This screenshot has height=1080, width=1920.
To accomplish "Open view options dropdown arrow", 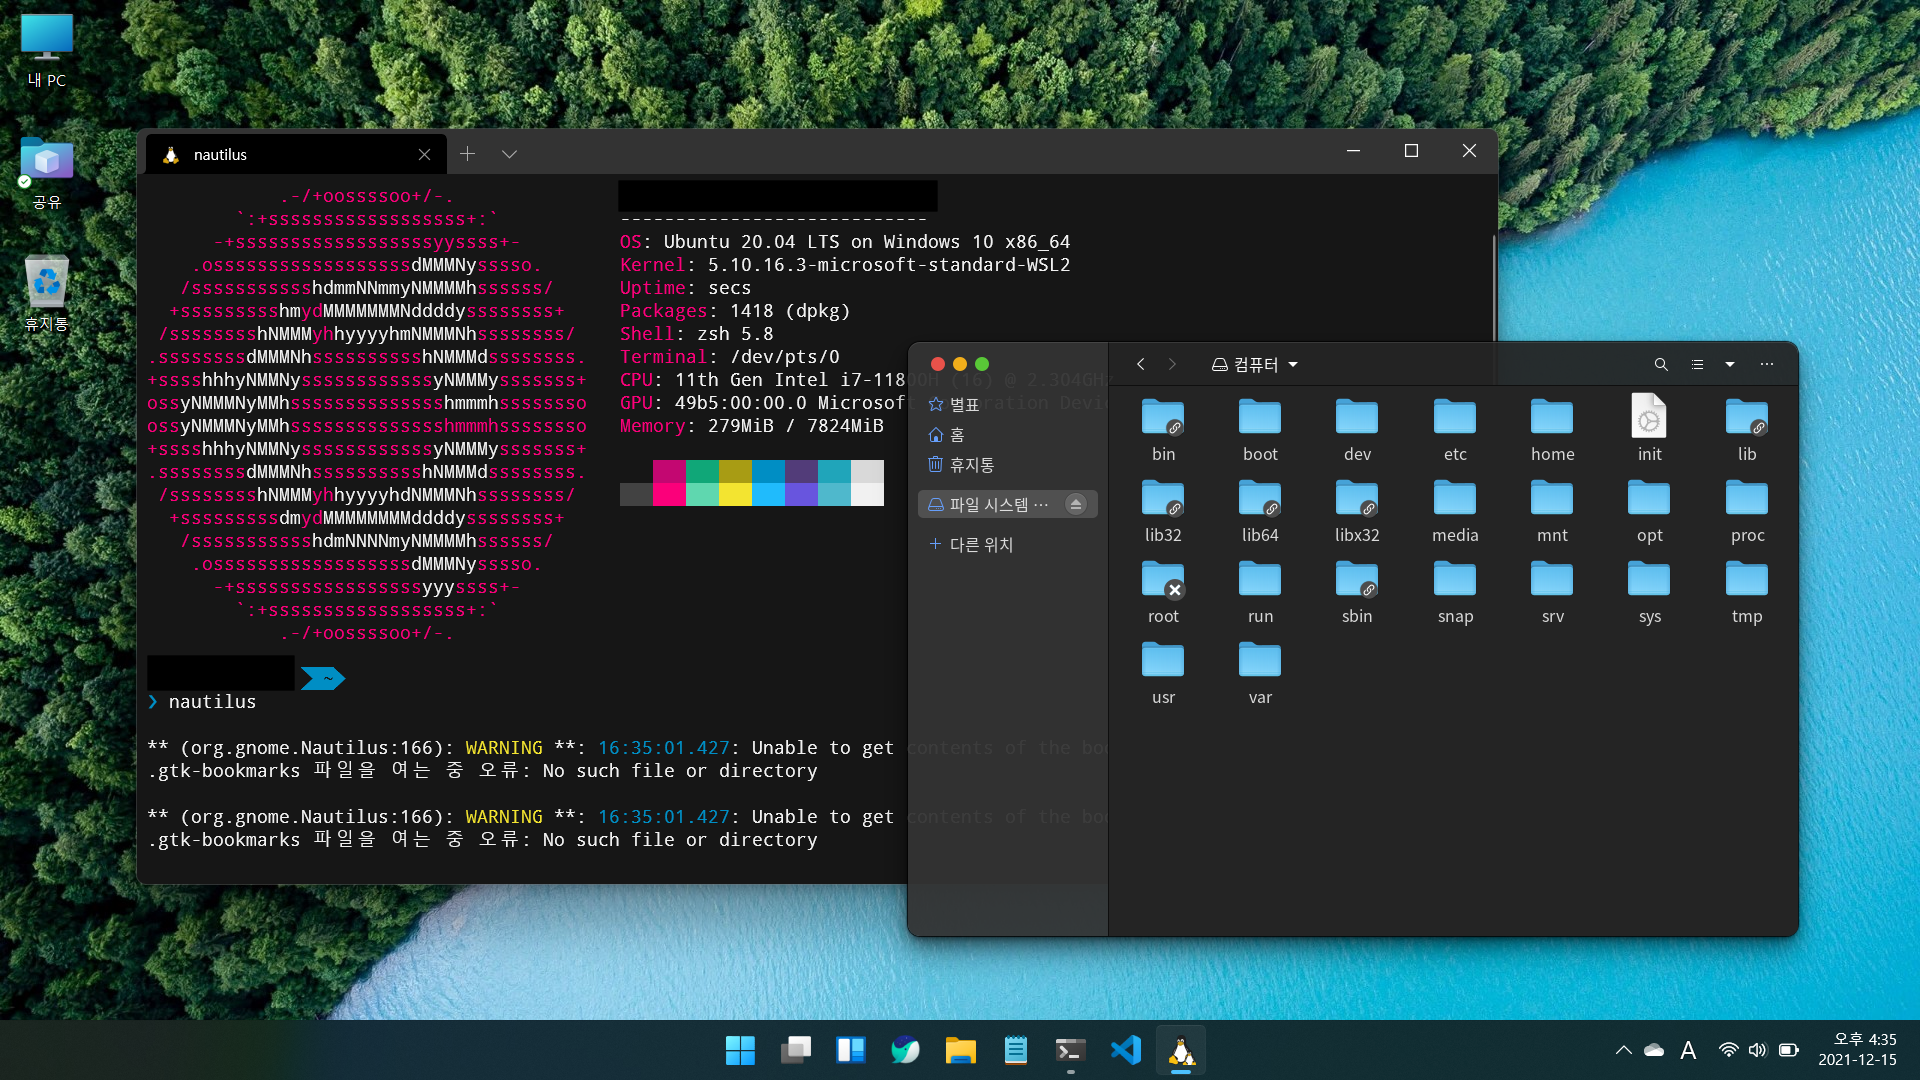I will click(x=1730, y=365).
